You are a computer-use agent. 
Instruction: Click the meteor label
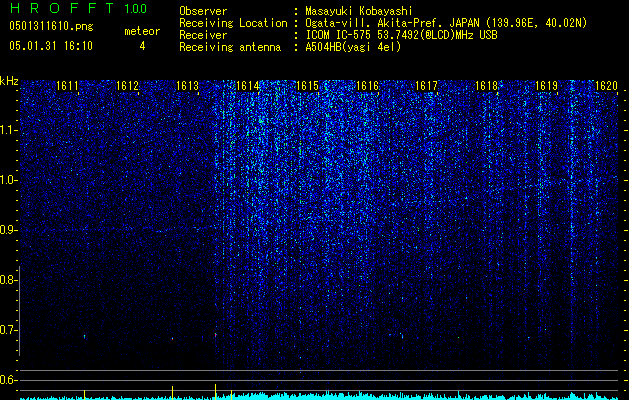[142, 31]
